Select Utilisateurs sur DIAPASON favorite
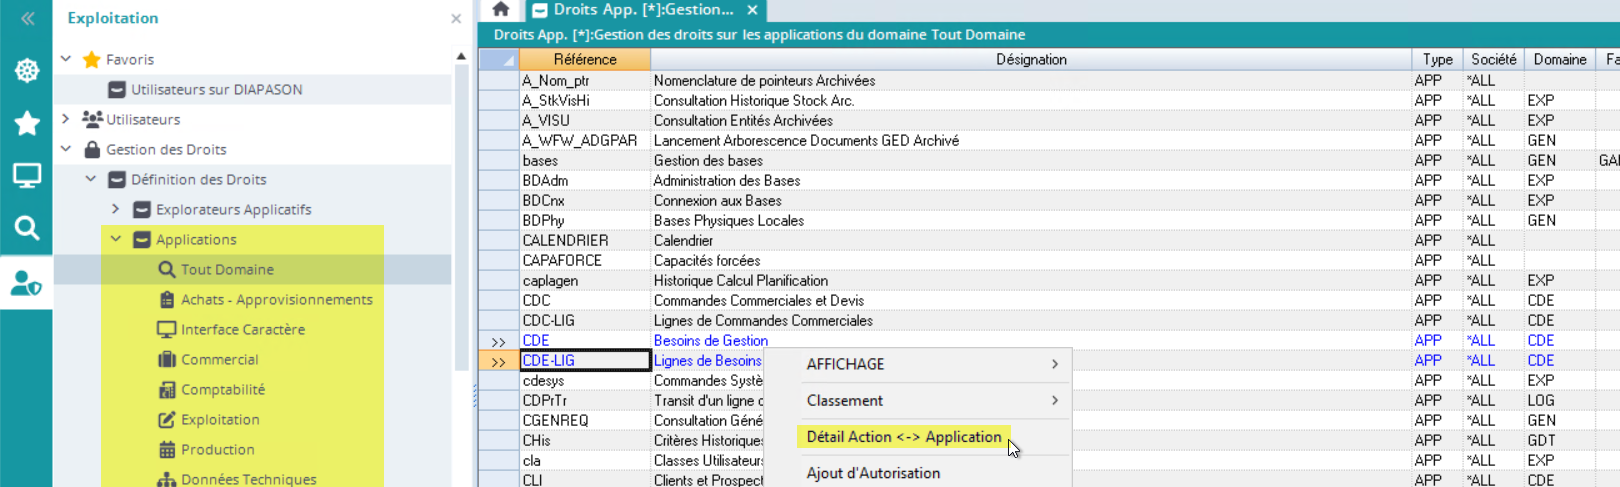This screenshot has width=1620, height=487. (216, 89)
